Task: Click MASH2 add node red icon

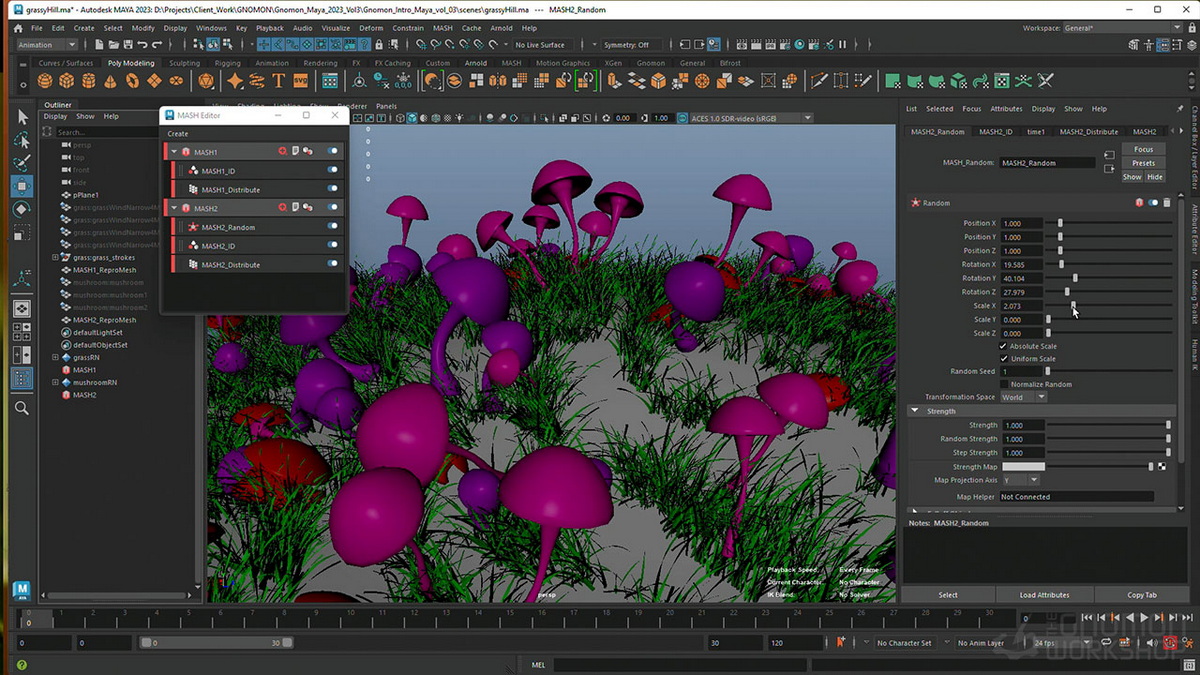Action: [x=283, y=208]
